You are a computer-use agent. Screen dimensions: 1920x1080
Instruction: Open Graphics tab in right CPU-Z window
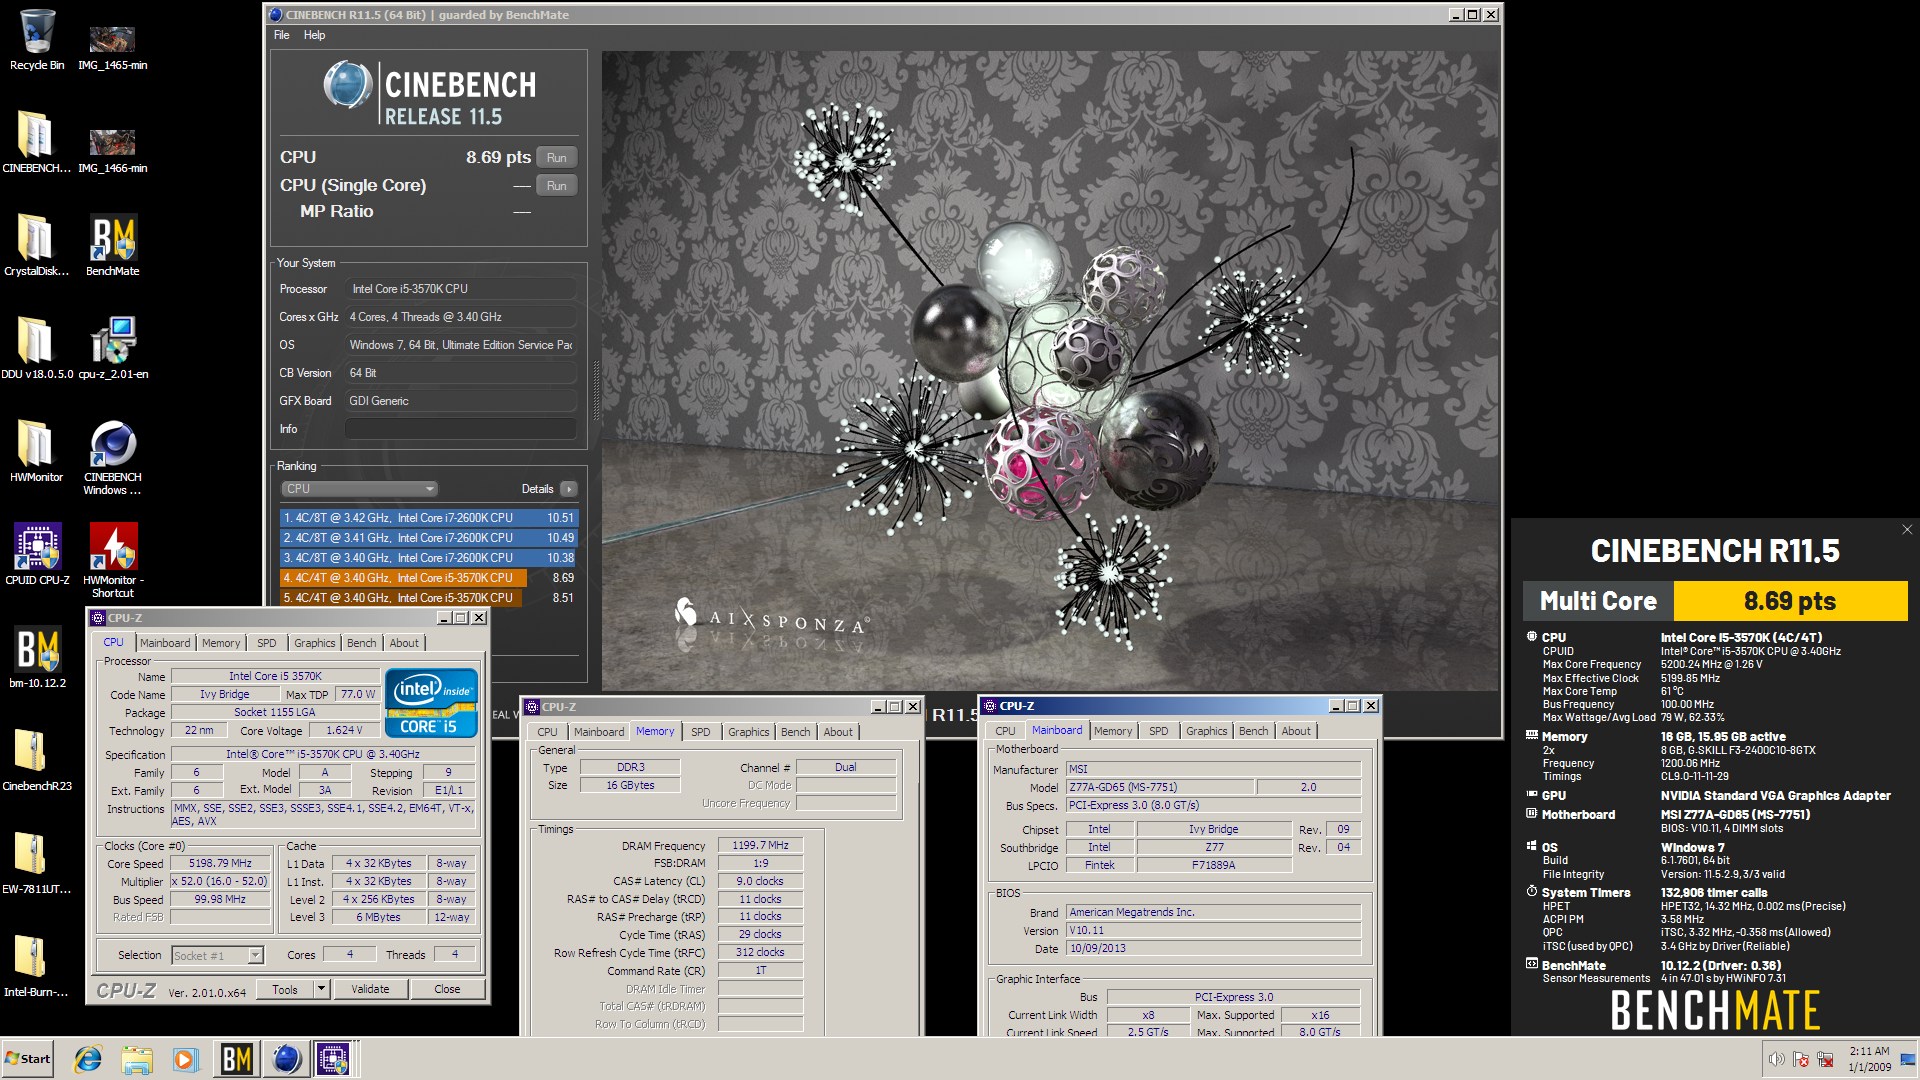[1207, 731]
